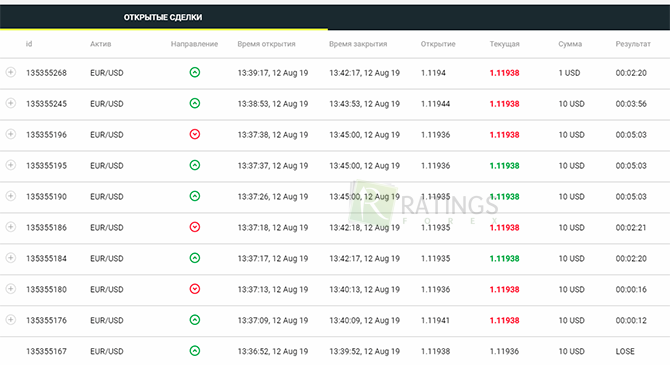Click green up arrow of trade 135355190
670x365 pixels.
click(195, 196)
